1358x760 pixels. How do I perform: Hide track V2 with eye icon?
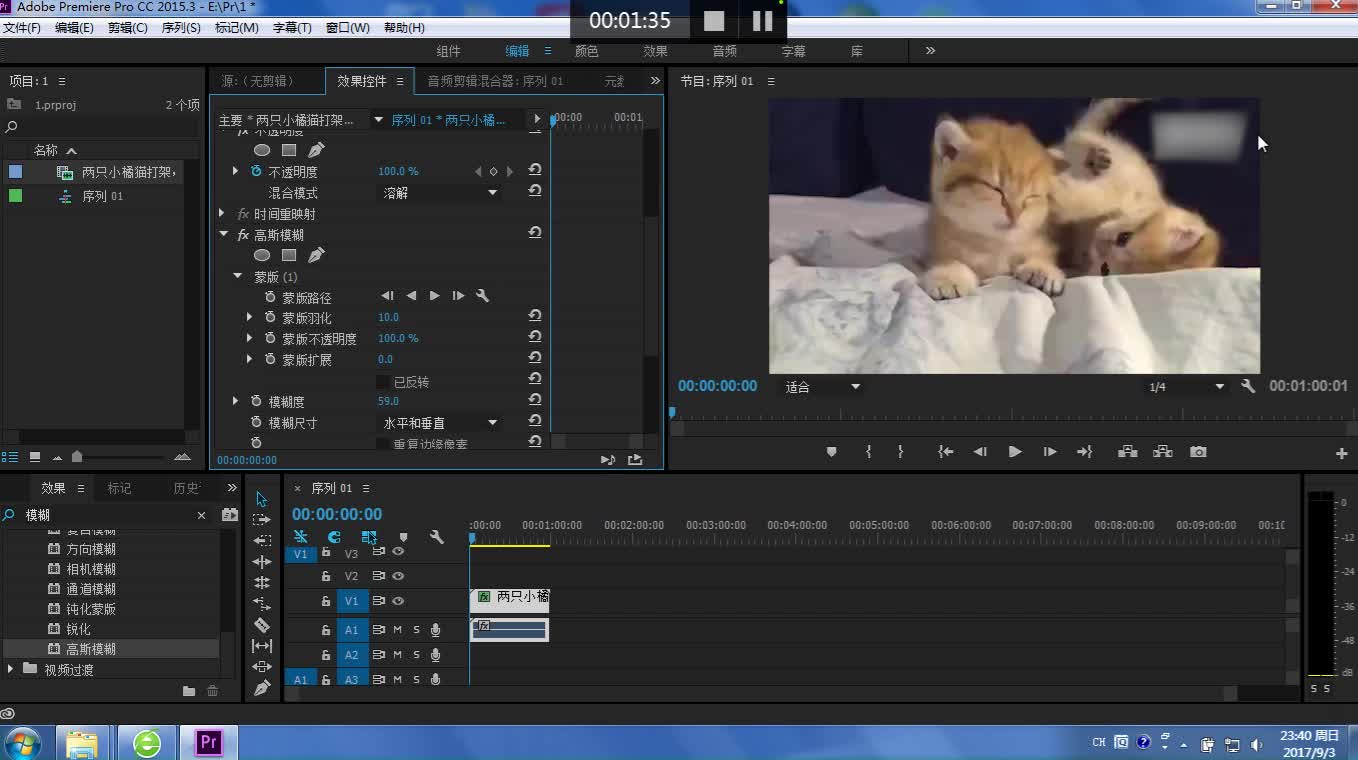398,576
